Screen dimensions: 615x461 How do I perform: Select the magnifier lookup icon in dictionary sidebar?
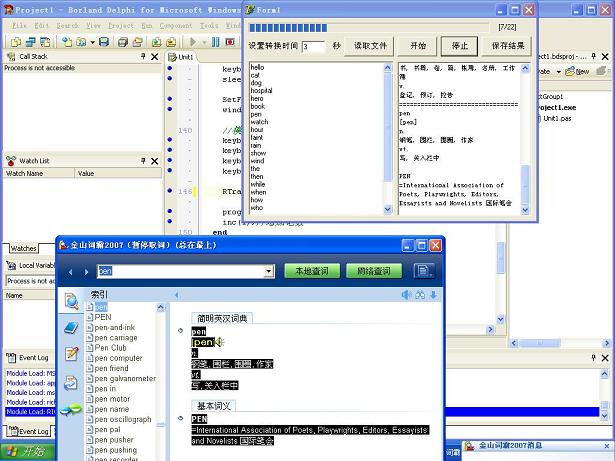coord(71,301)
